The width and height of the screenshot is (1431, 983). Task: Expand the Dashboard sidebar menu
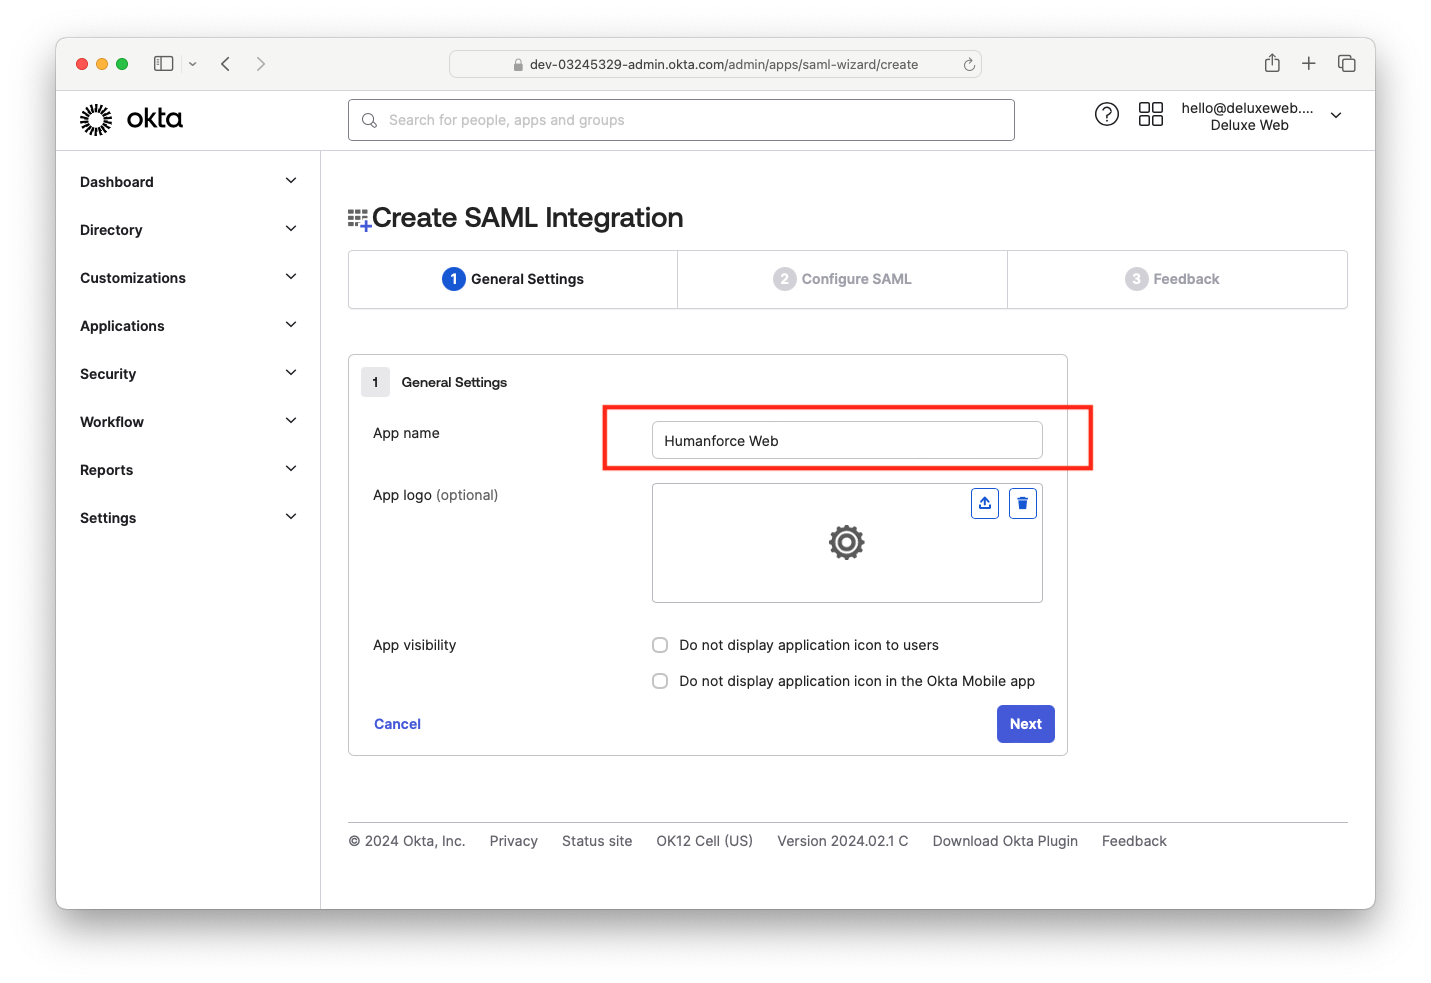189,182
